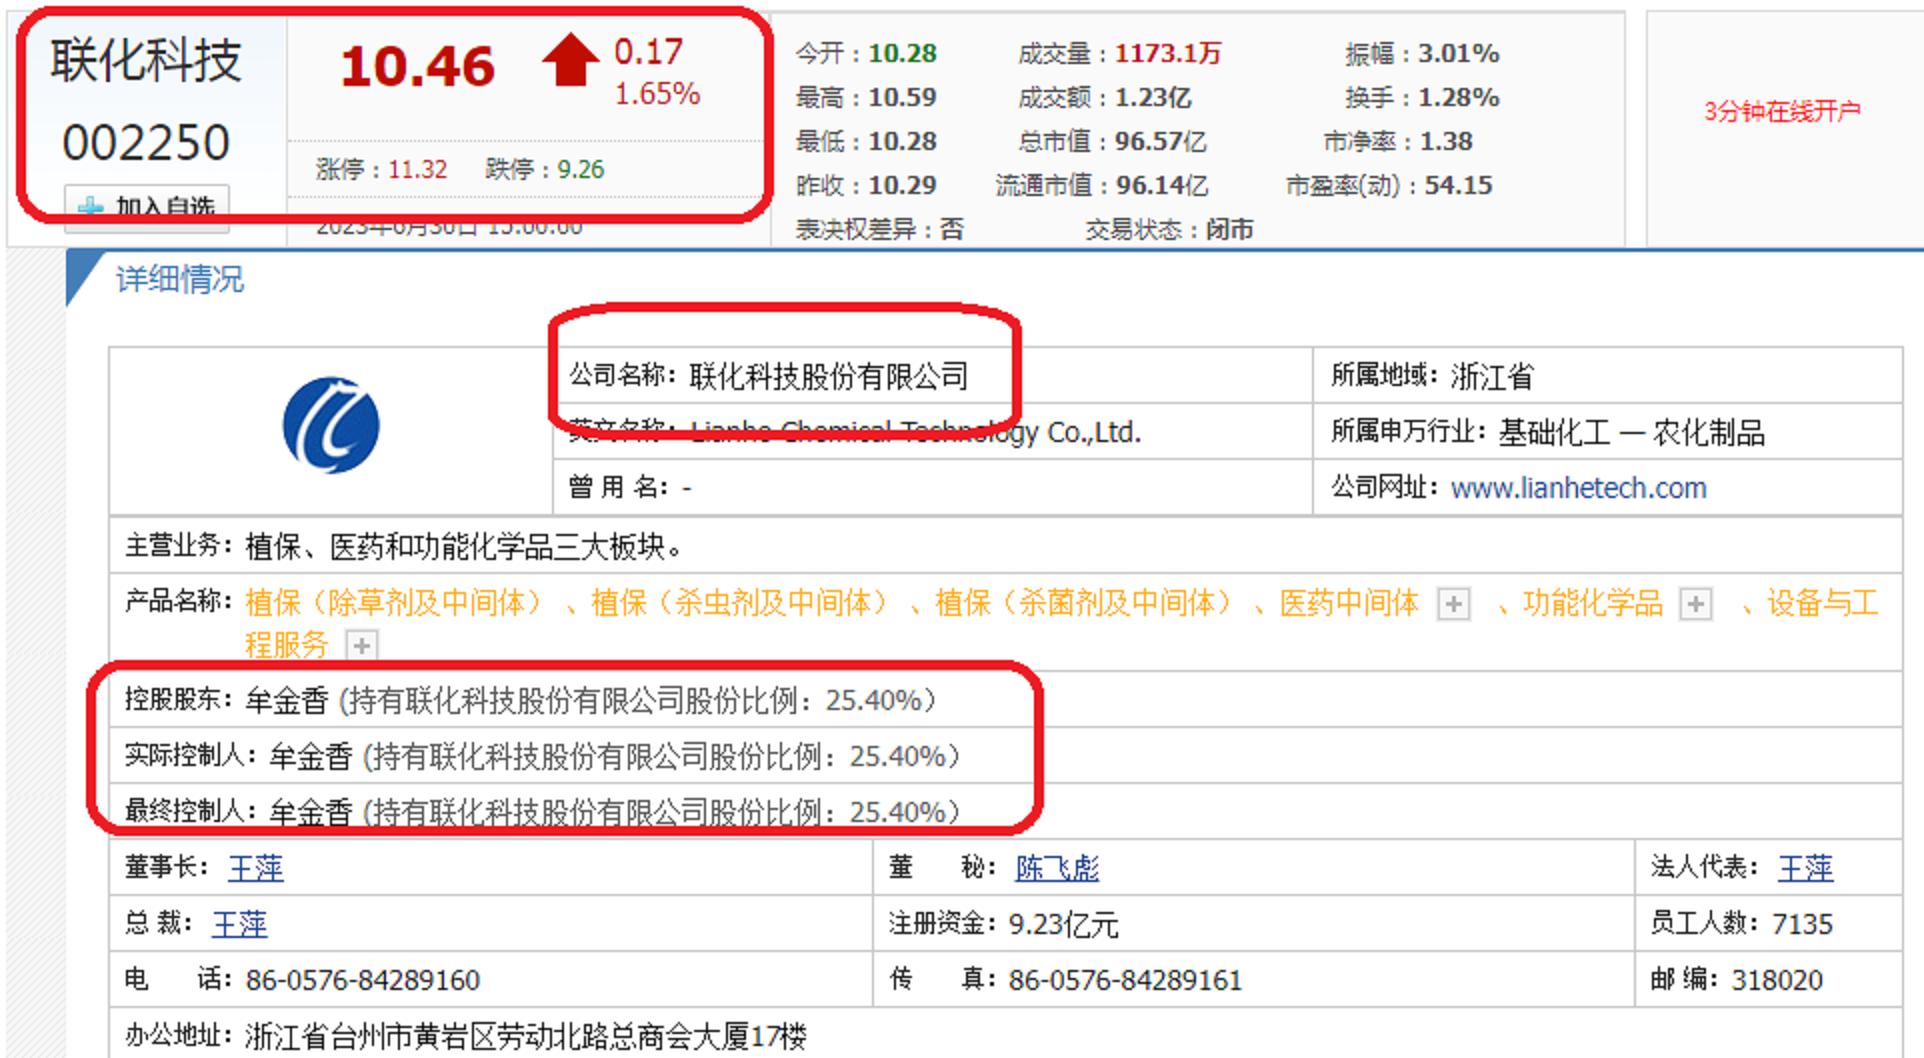Click percent change 1.65%
The image size is (1924, 1058).
click(657, 94)
